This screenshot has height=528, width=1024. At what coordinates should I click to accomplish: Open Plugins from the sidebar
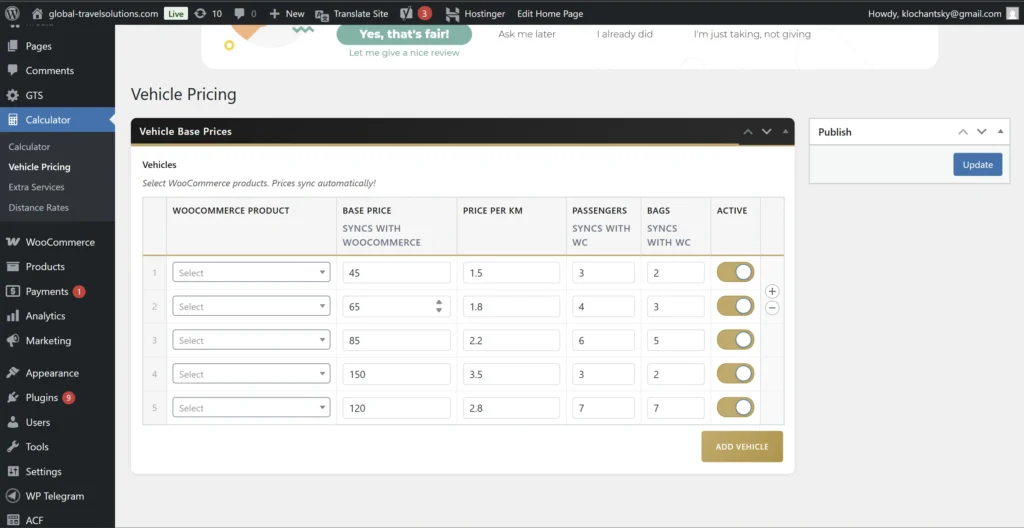[42, 398]
